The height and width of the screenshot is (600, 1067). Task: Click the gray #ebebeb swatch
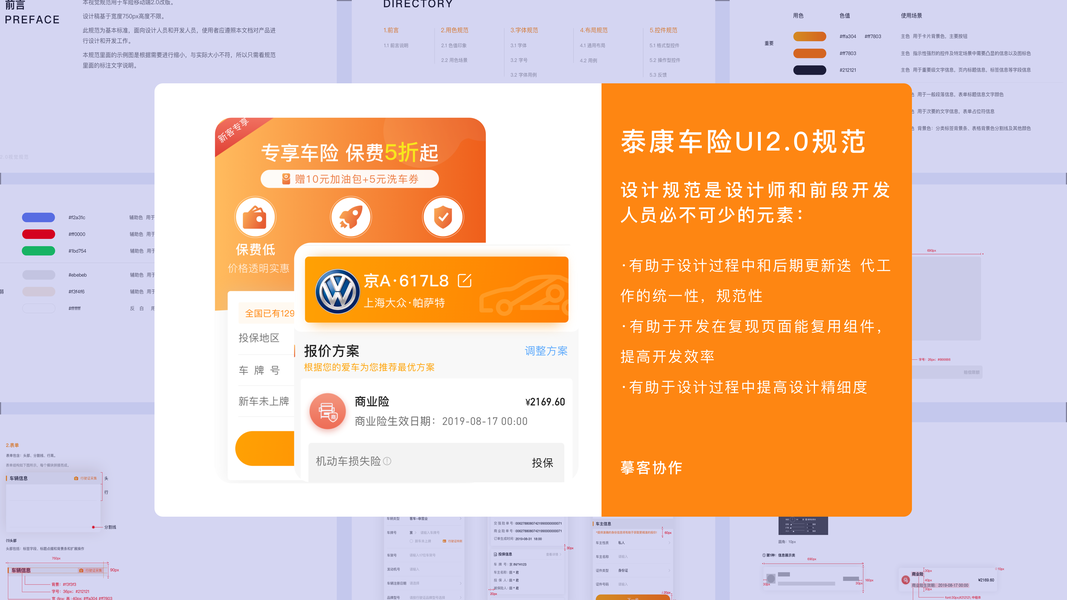point(39,275)
